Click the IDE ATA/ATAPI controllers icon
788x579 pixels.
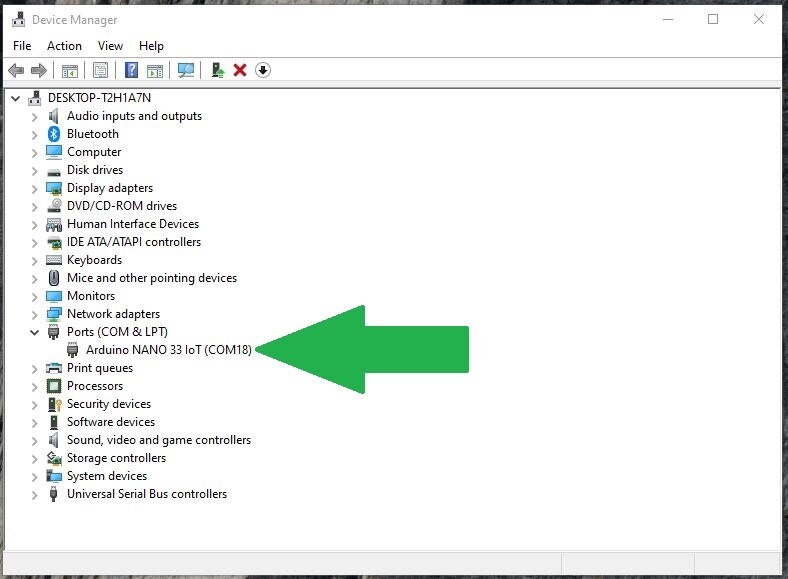pyautogui.click(x=54, y=242)
